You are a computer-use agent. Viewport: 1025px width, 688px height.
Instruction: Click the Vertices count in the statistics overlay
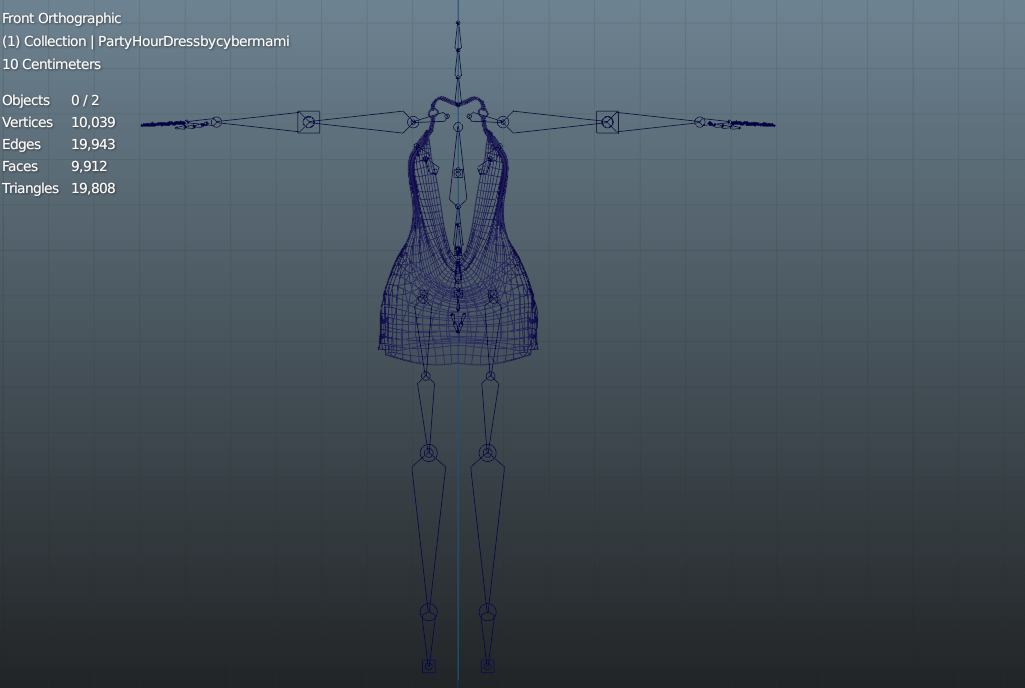[x=93, y=122]
